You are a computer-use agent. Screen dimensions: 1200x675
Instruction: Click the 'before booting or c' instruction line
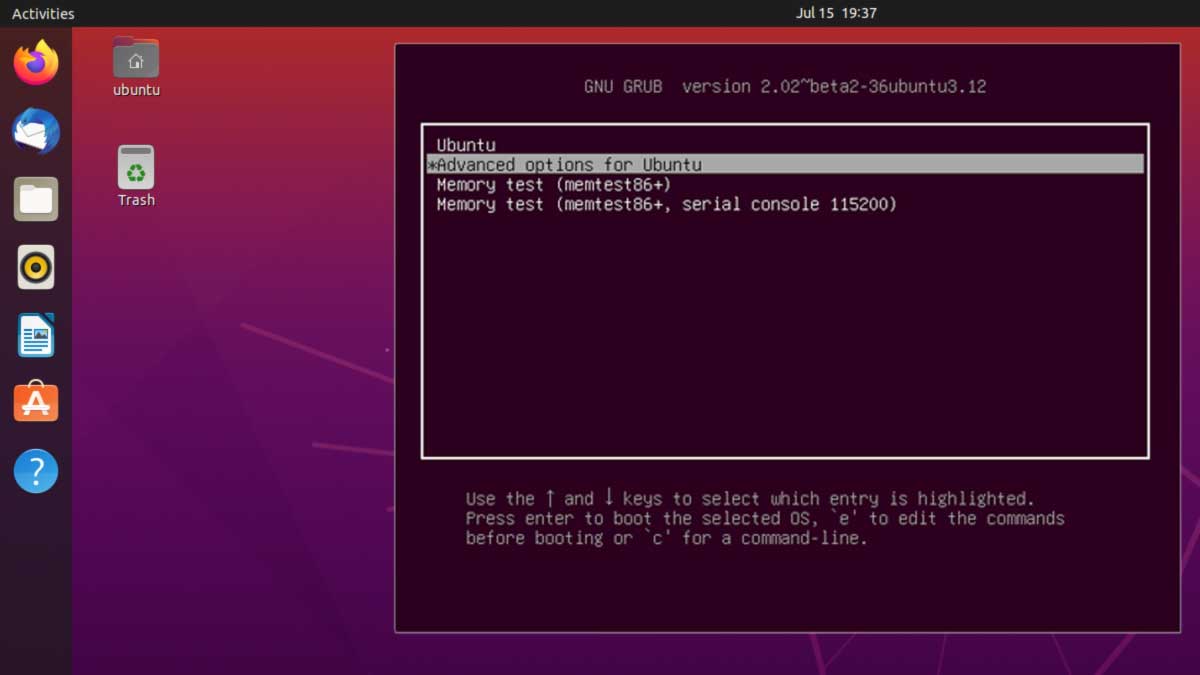pos(666,538)
